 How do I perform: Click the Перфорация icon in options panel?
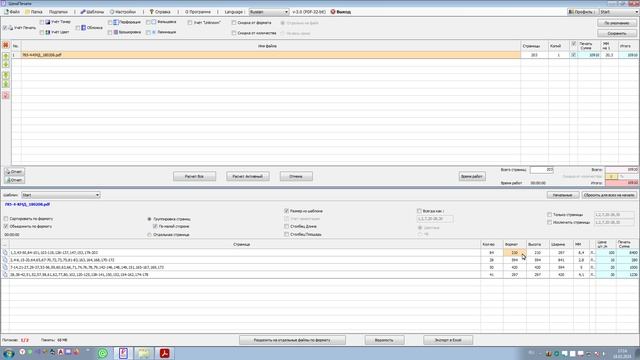[116, 22]
